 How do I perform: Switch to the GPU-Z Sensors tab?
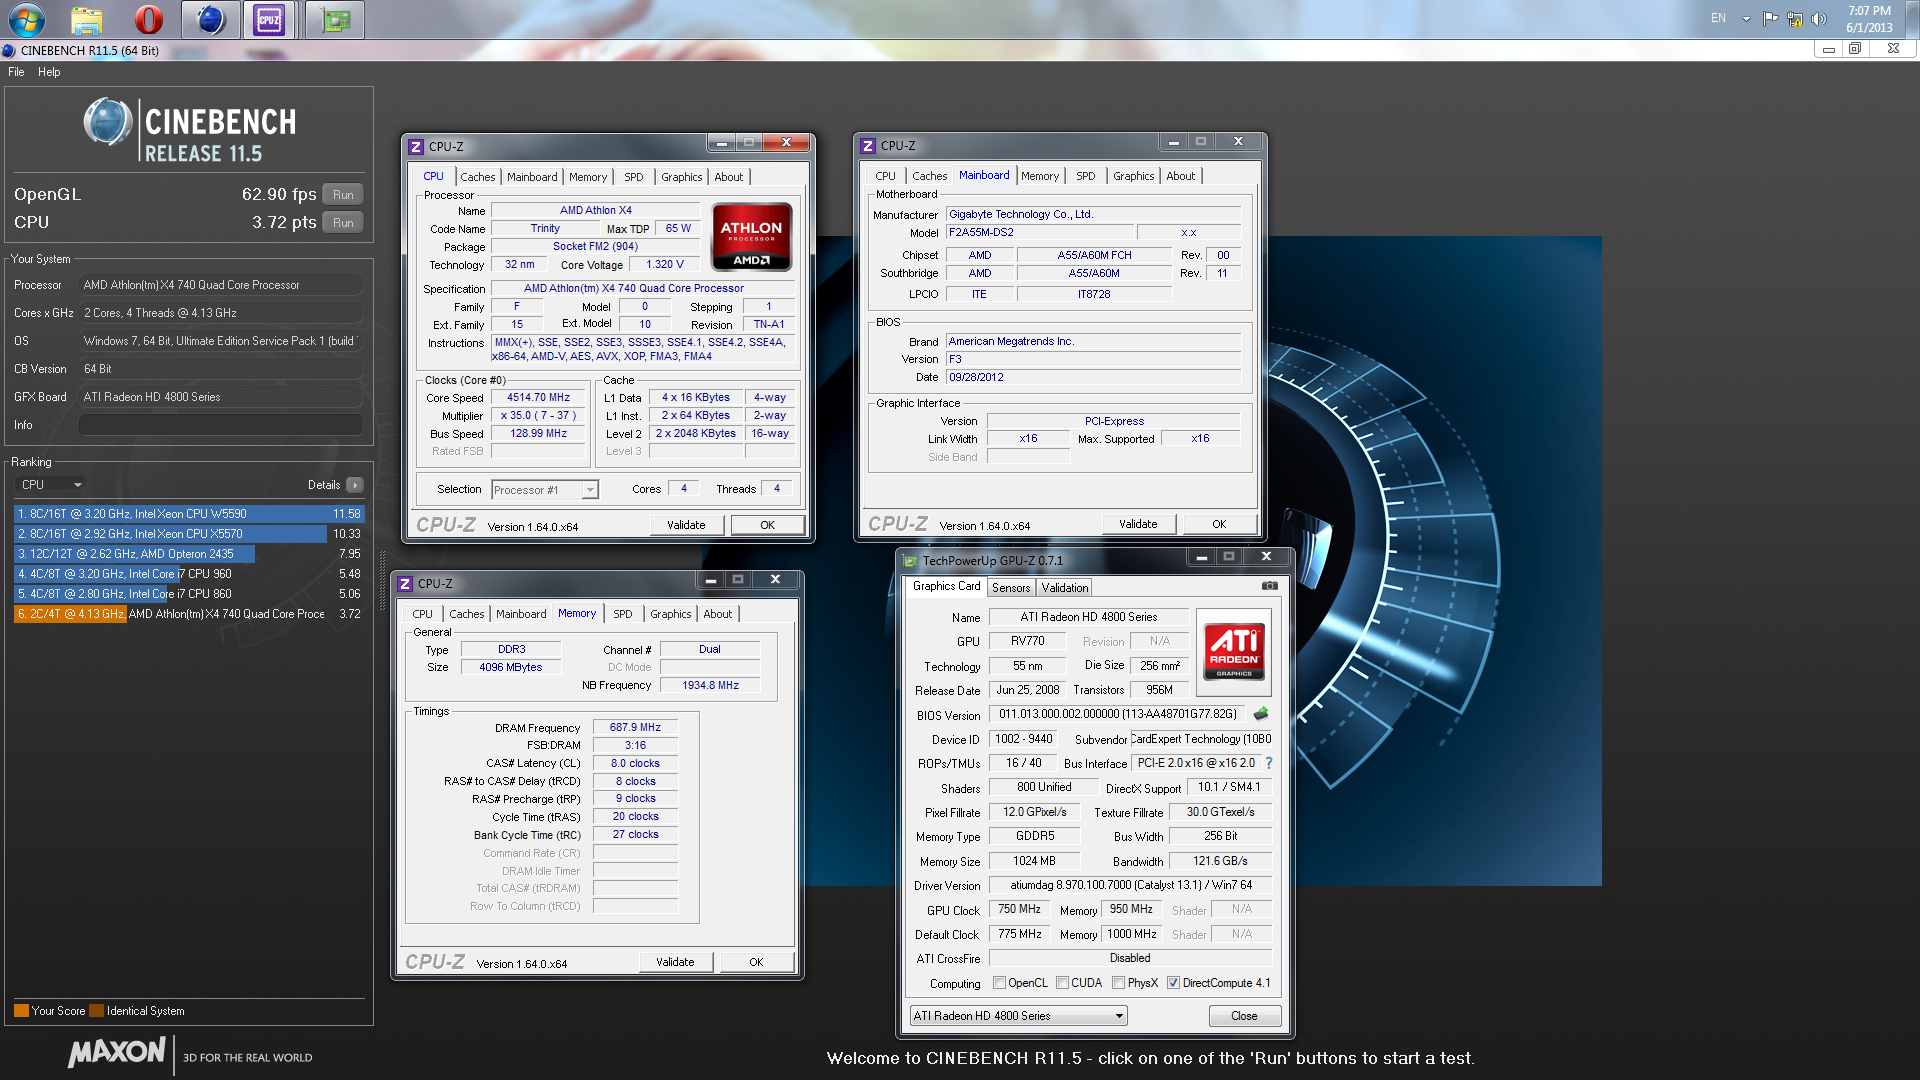[x=1010, y=588]
